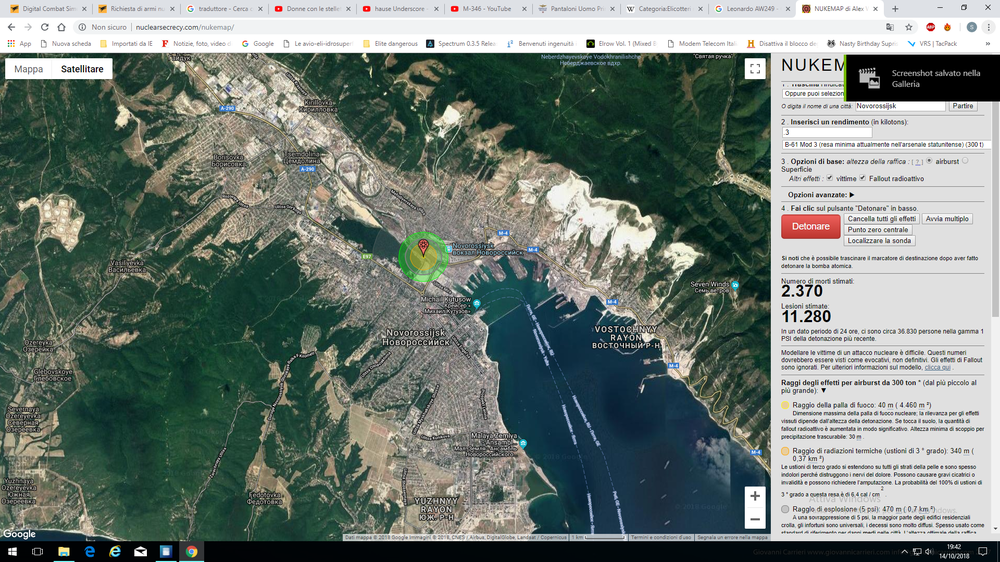
Task: Open the altezza della raffica help link
Action: 917,162
